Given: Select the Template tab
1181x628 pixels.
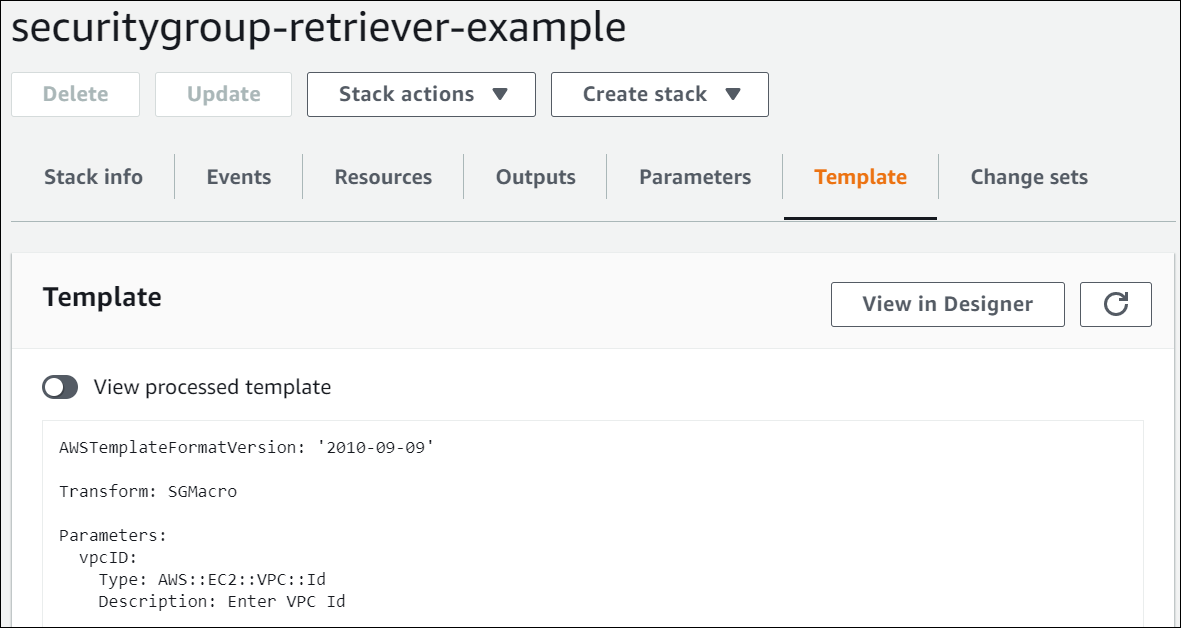Looking at the screenshot, I should click(860, 177).
